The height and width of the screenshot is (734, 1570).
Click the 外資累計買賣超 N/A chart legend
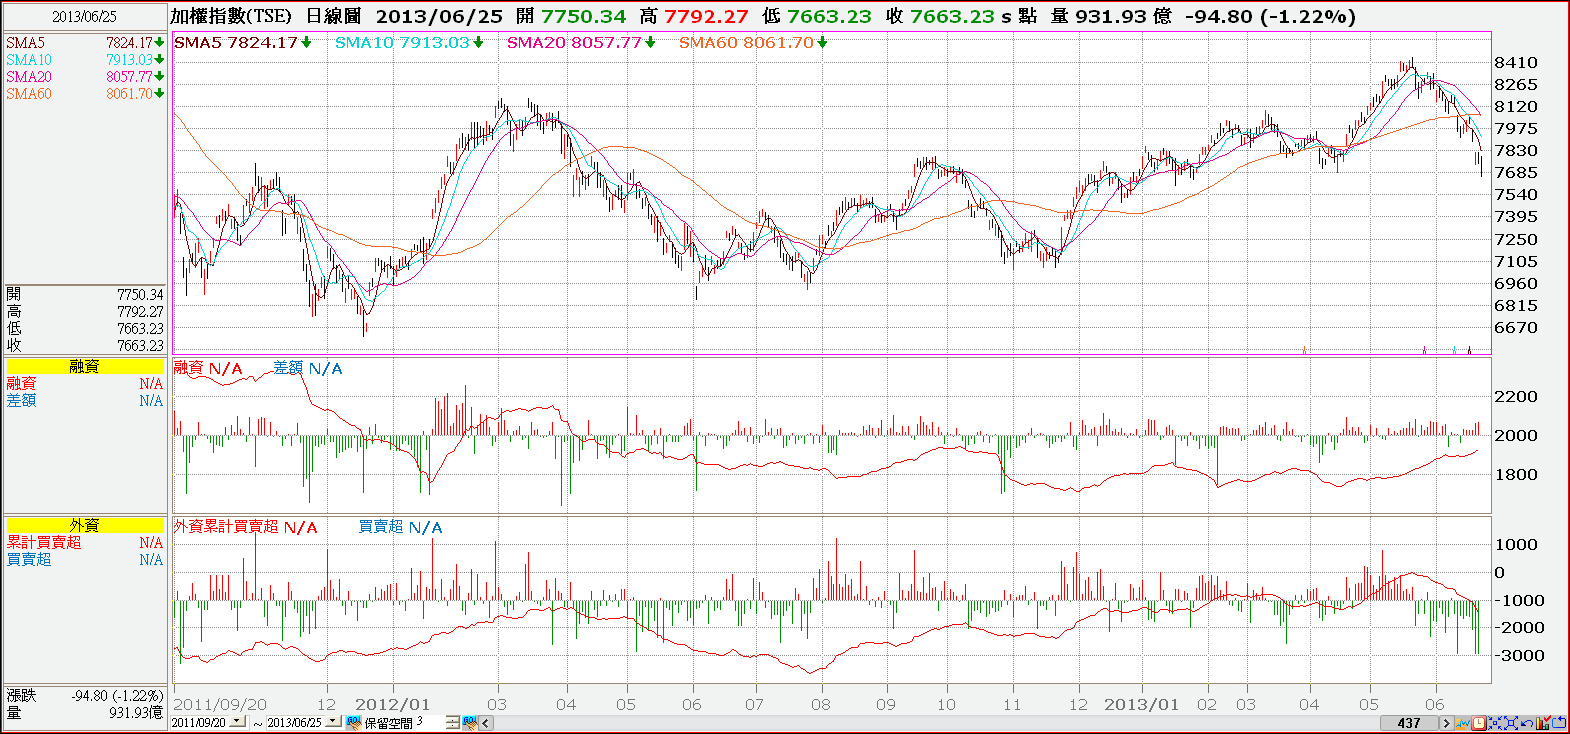pyautogui.click(x=246, y=527)
